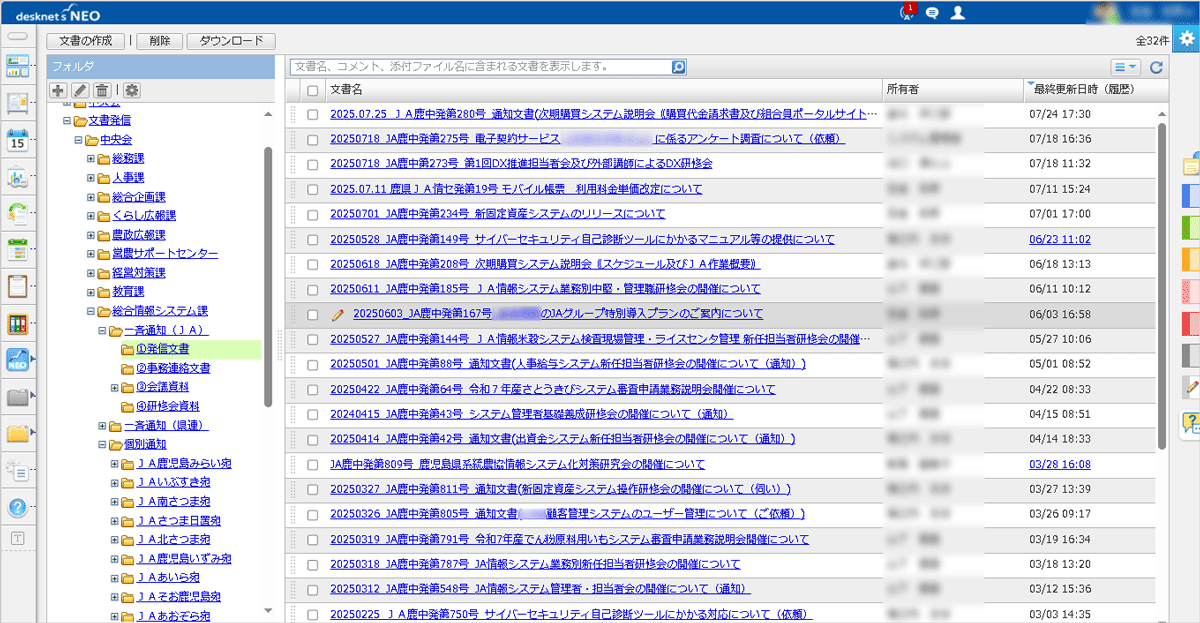Delete folder using trash can icon
The image size is (1200, 623).
[x=102, y=90]
